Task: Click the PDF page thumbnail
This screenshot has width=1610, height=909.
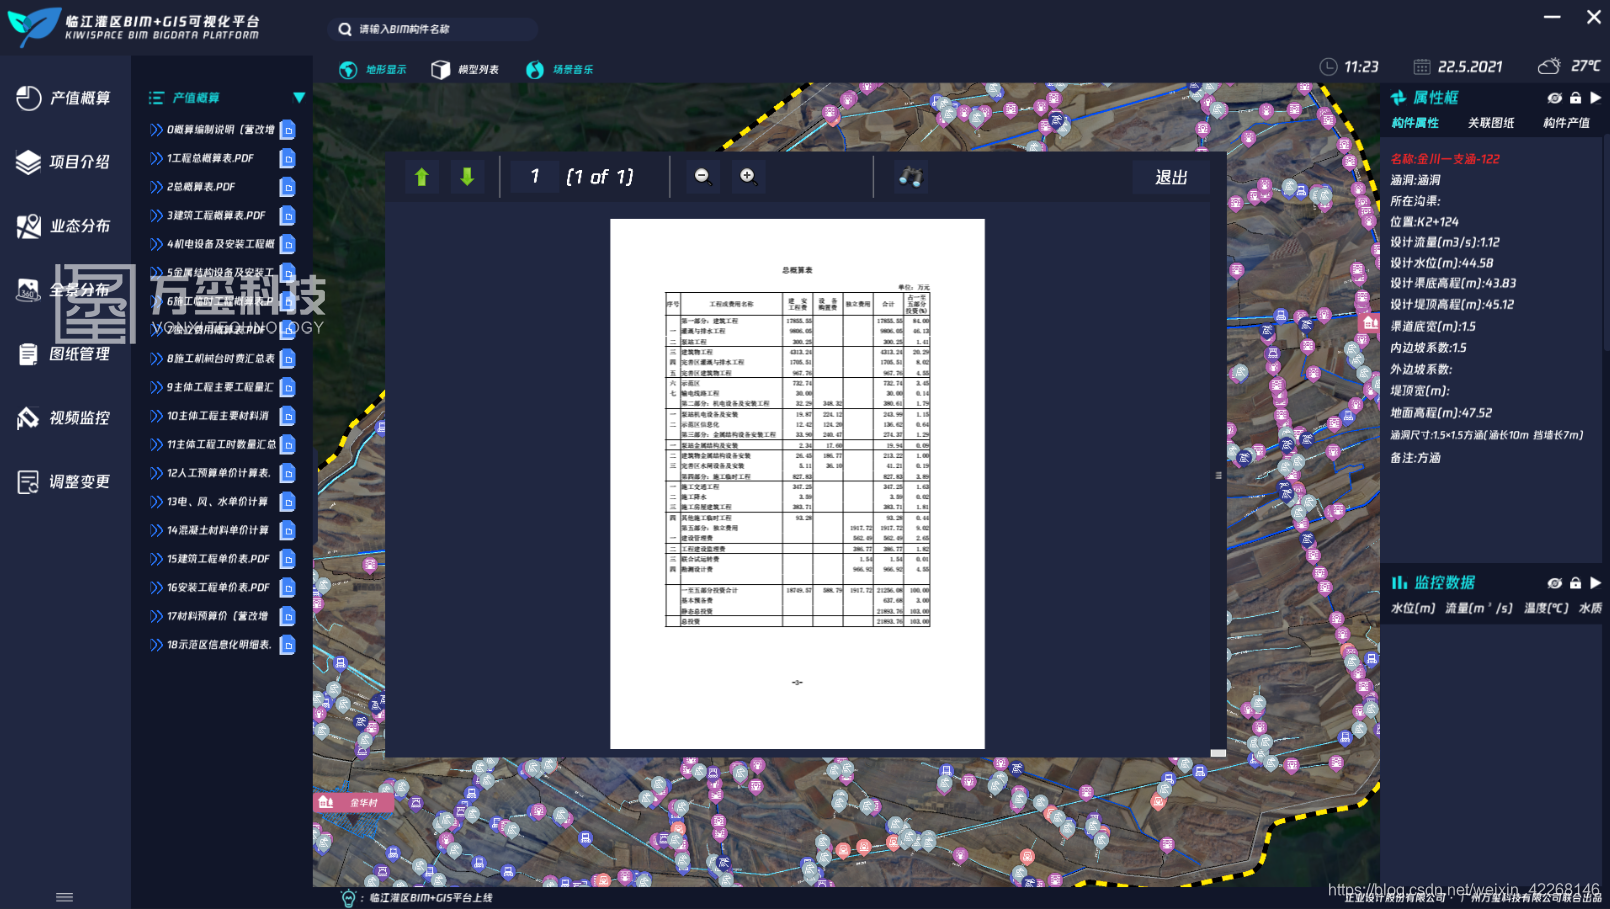Action: (797, 484)
